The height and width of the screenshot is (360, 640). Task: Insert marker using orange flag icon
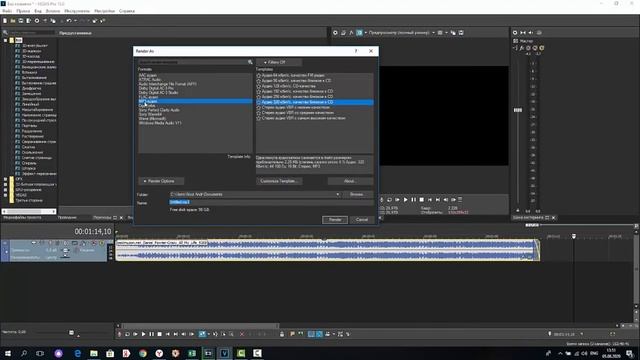(x=292, y=334)
